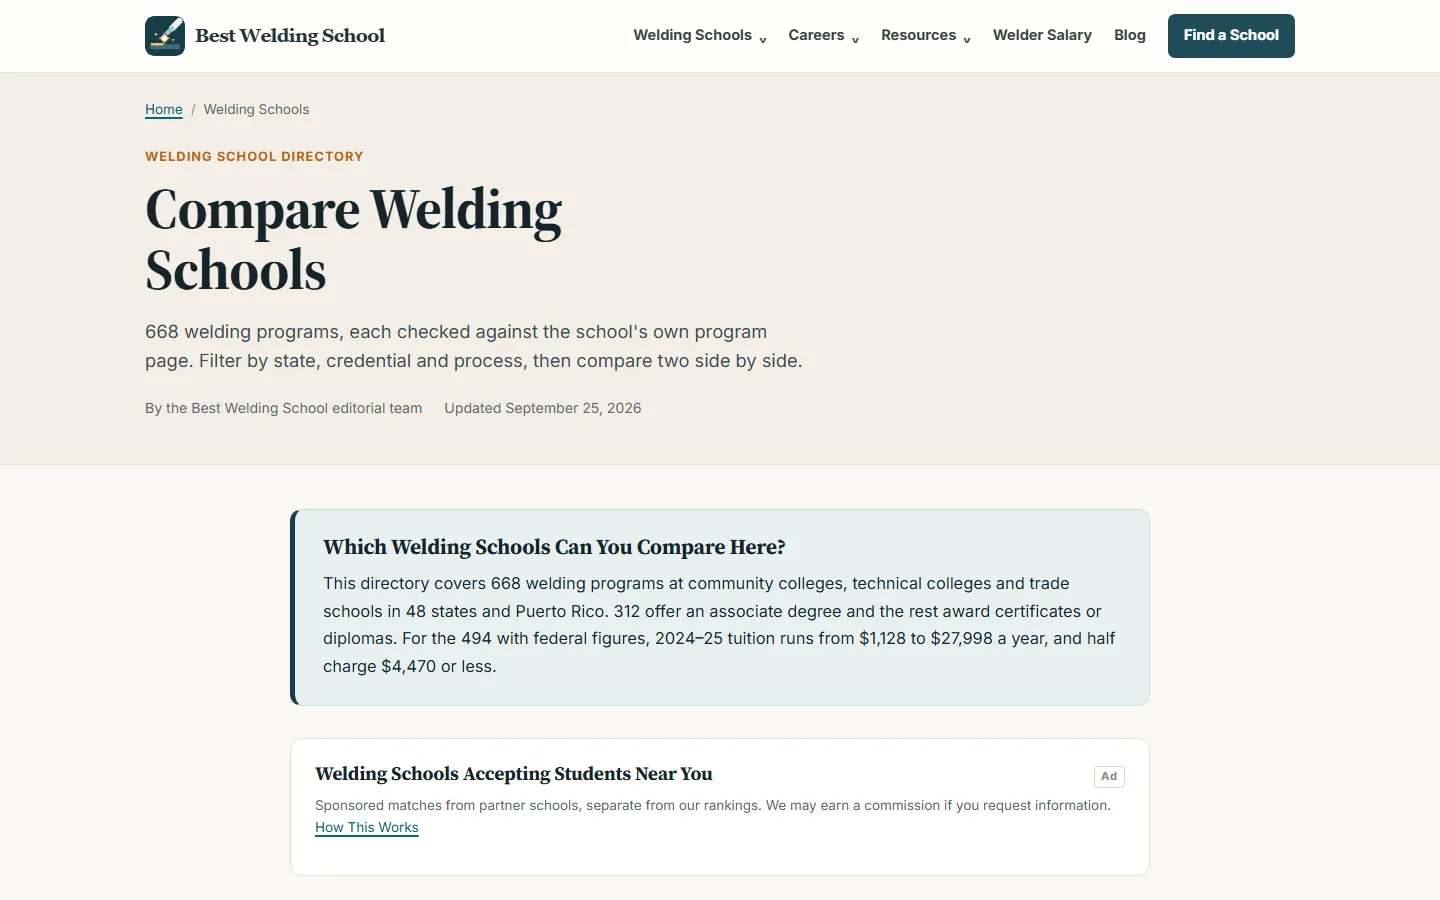Open the How This Works link

[367, 828]
